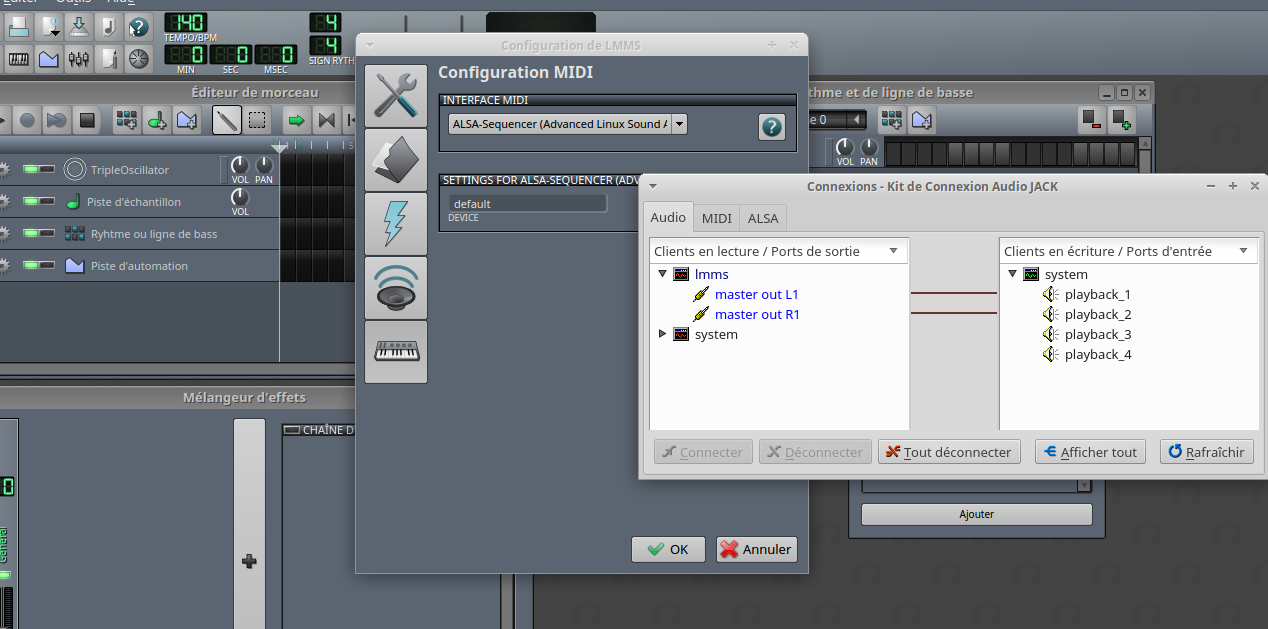Click the TripleOscillator instrument icon
The width and height of the screenshot is (1268, 629).
click(x=75, y=169)
